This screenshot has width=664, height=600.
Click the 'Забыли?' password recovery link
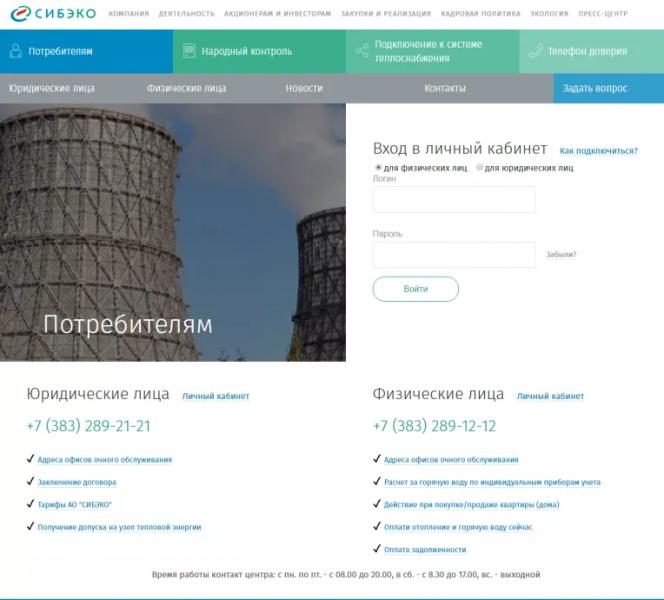click(561, 255)
